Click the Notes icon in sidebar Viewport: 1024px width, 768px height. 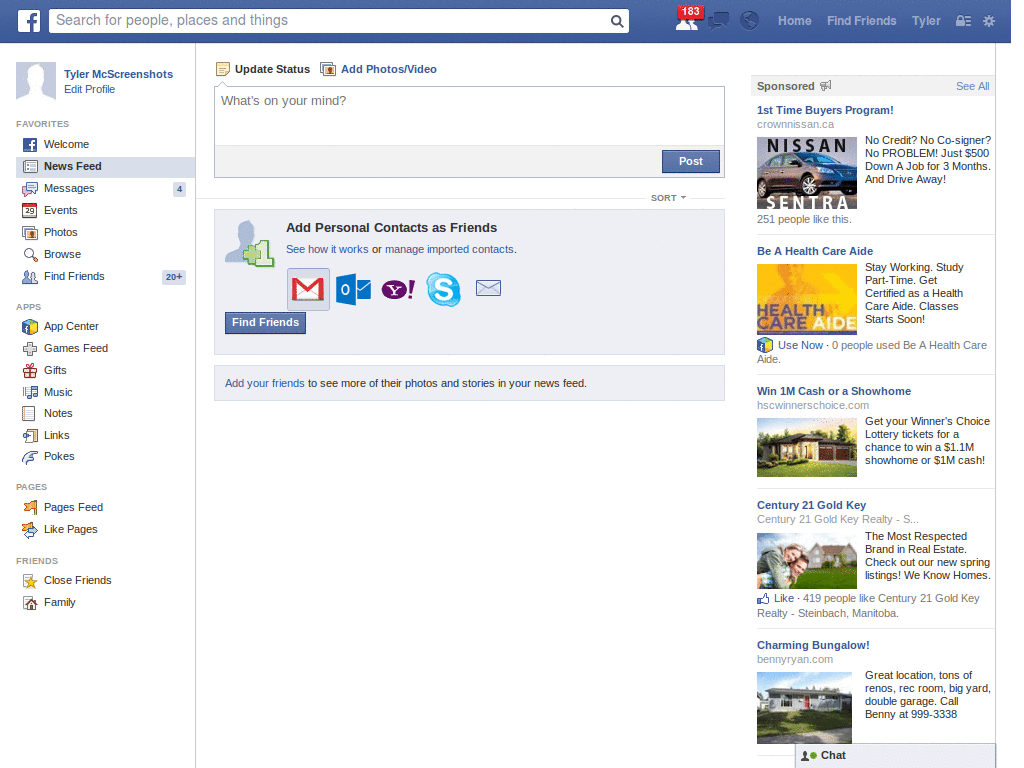29,413
